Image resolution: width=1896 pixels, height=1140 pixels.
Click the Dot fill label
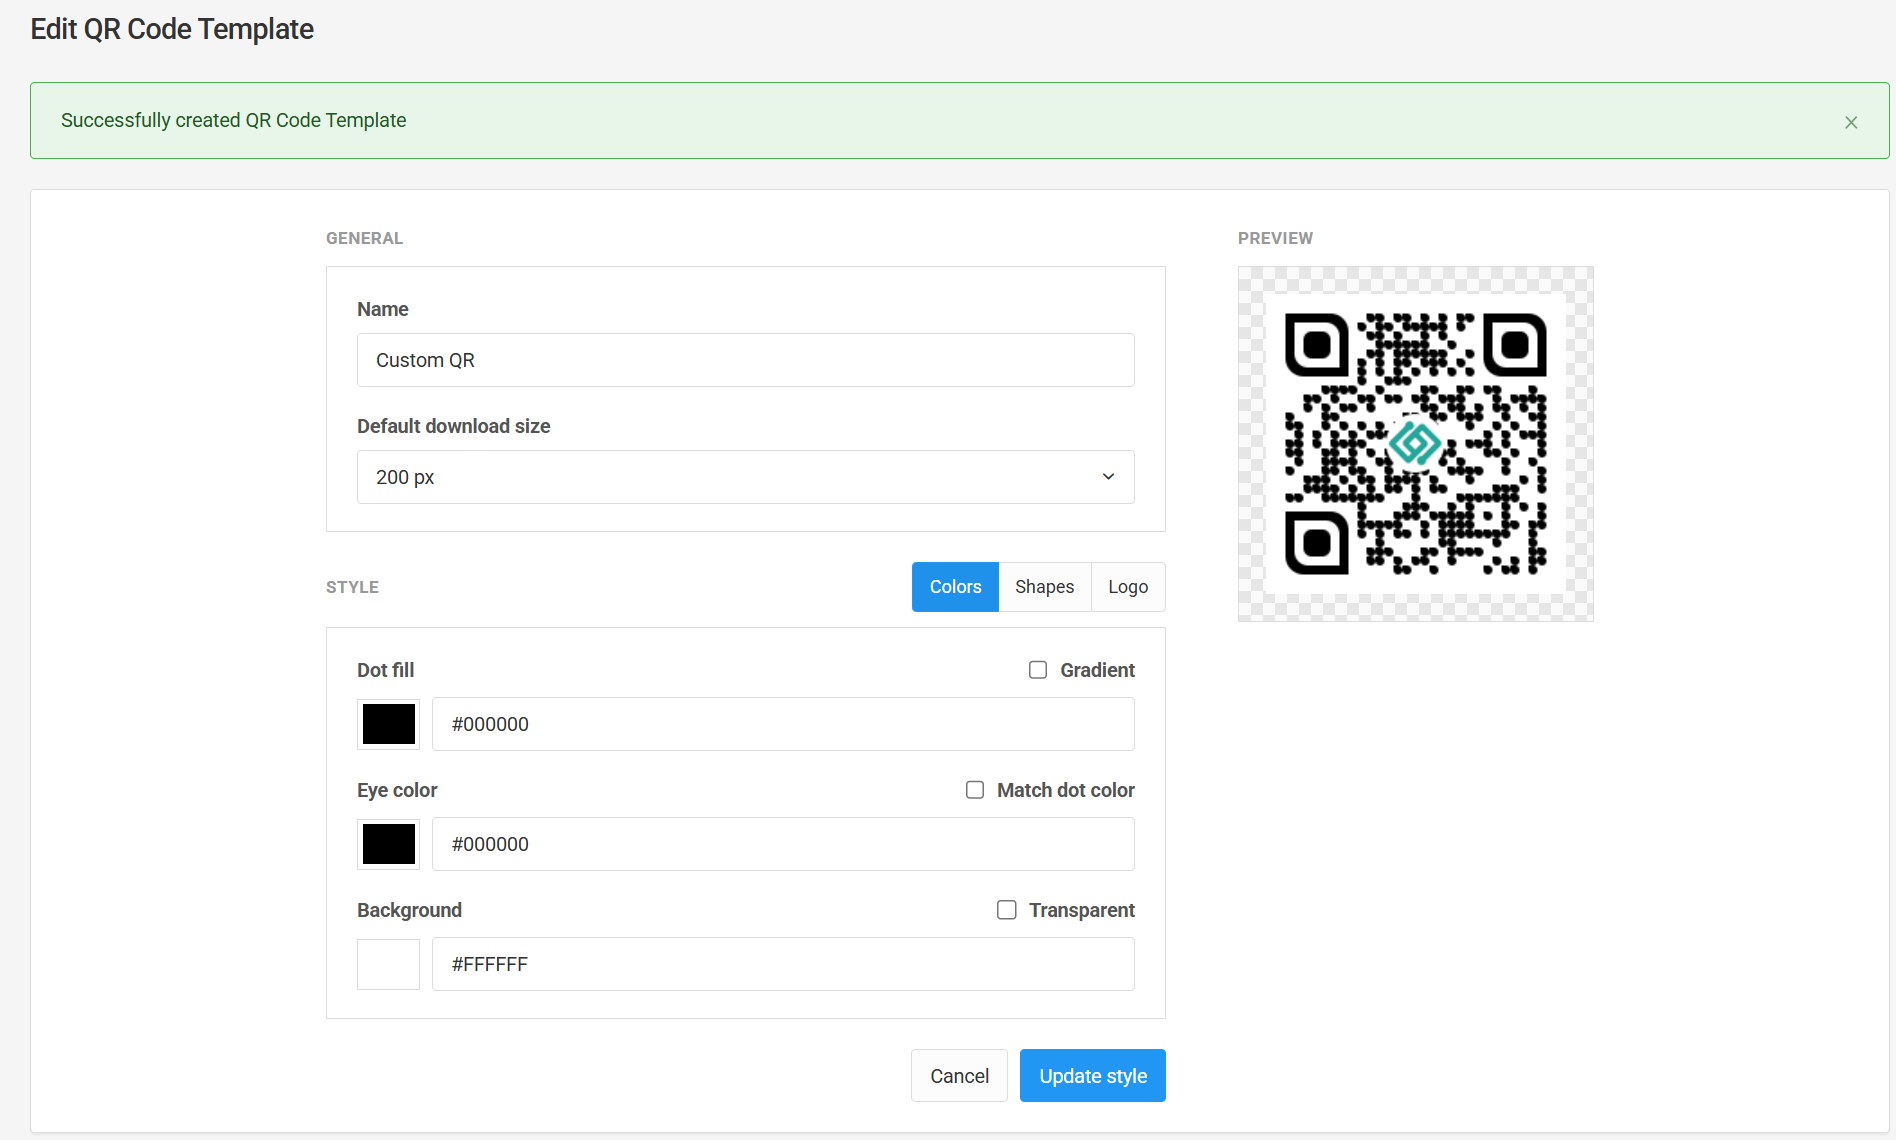(x=386, y=670)
